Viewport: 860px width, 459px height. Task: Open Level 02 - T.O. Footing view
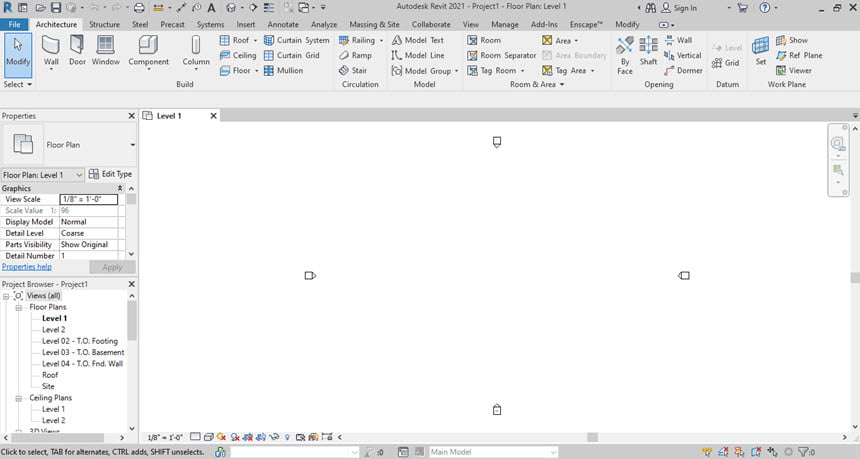(80, 341)
